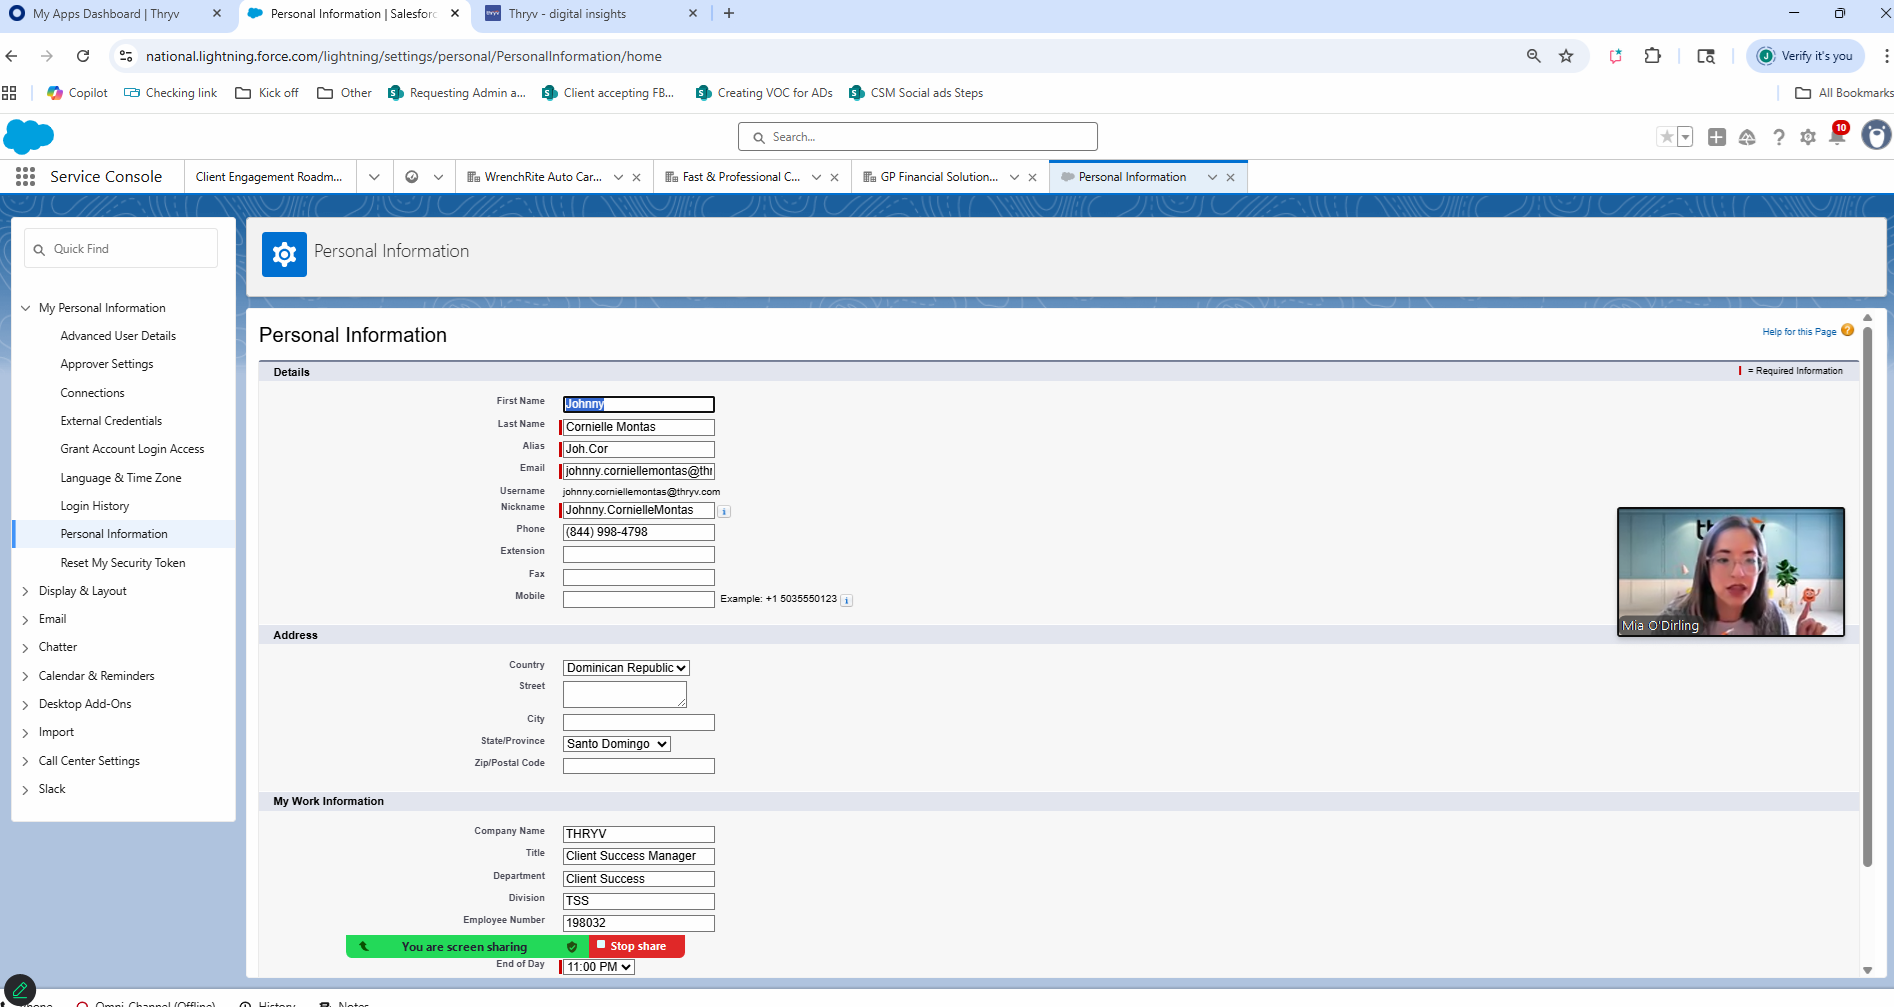The image size is (1894, 1007).
Task: Click the Personal Information gear icon
Action: (x=284, y=254)
